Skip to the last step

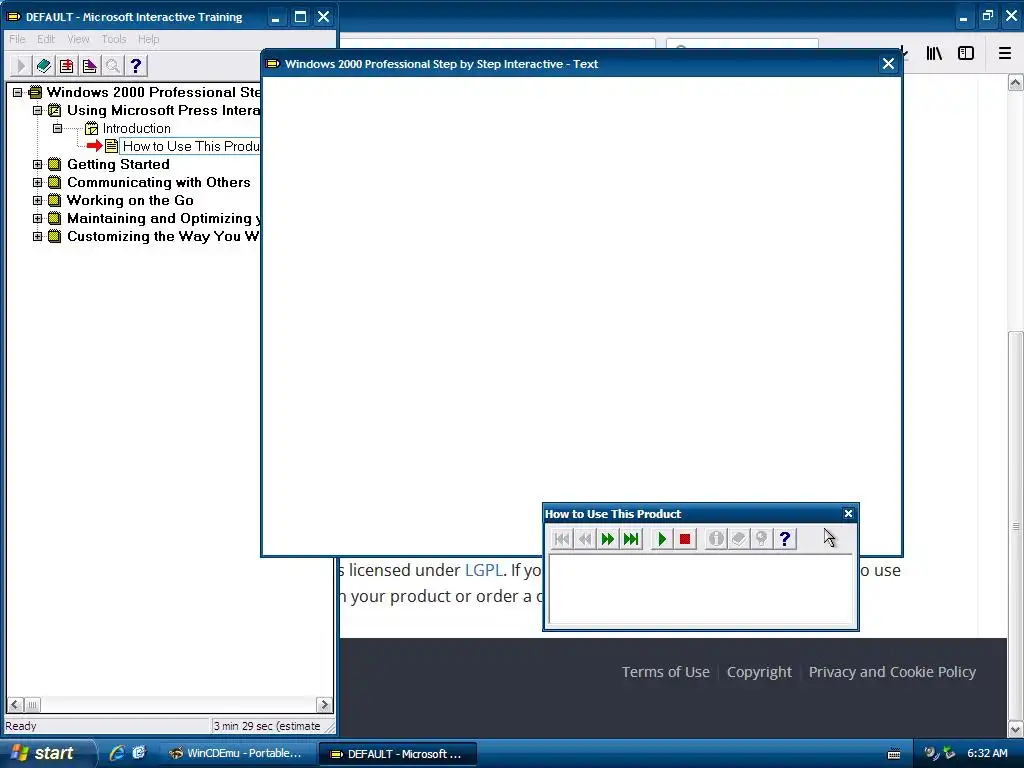631,539
